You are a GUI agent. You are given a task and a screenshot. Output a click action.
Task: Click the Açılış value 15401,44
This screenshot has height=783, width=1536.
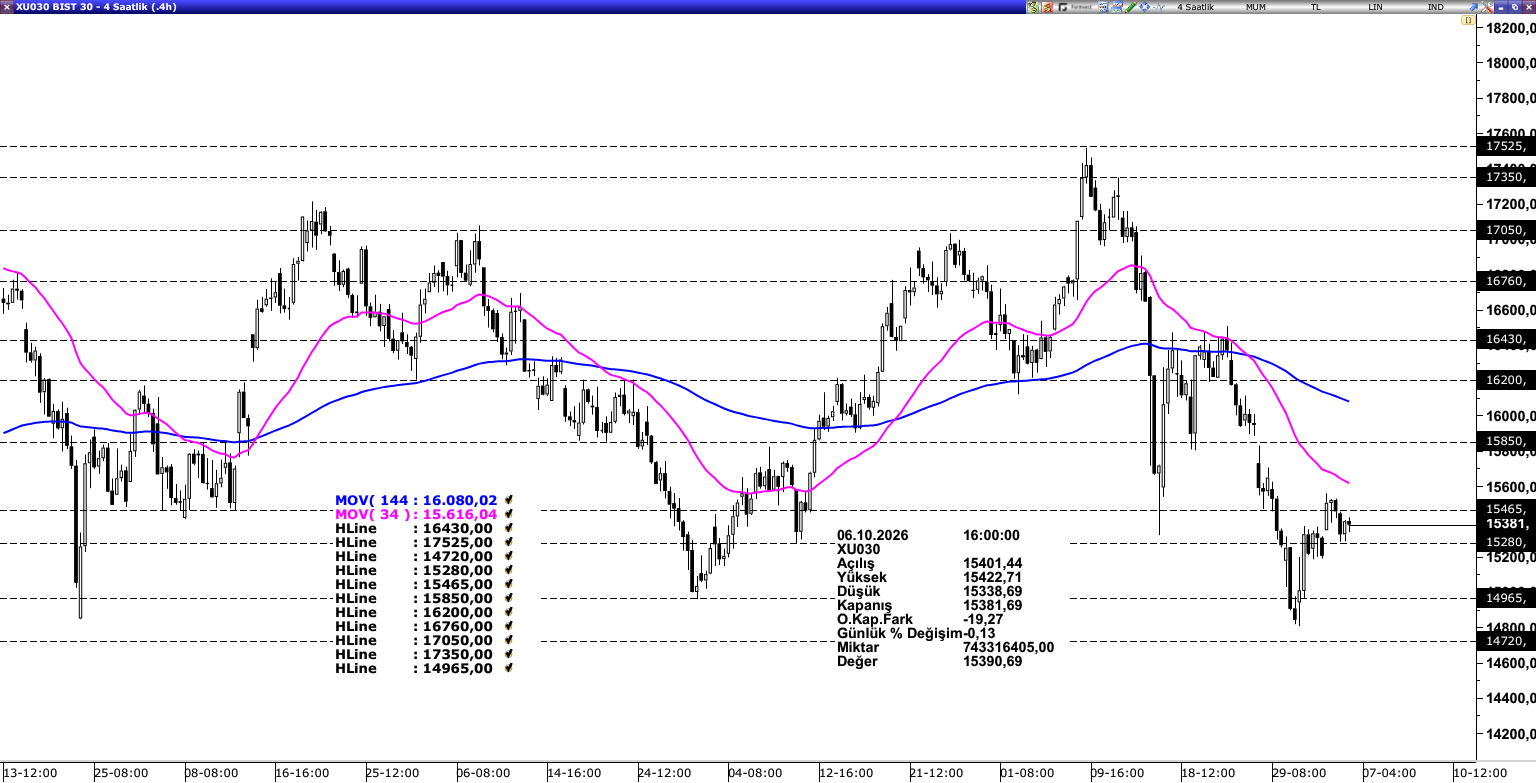(x=992, y=563)
